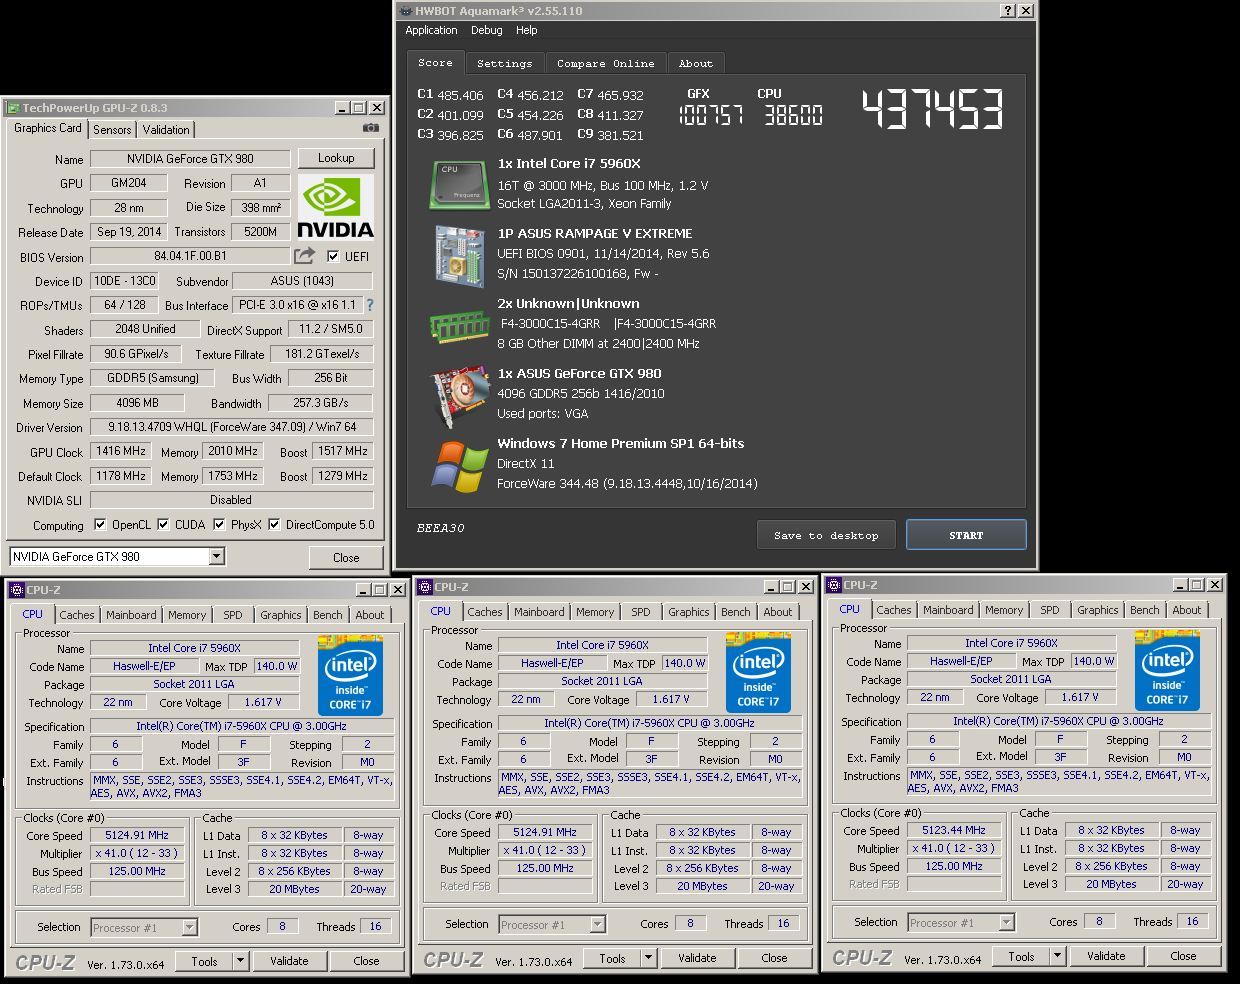Click the Lookup button in GPU-Z
The height and width of the screenshot is (984, 1240).
coord(336,158)
